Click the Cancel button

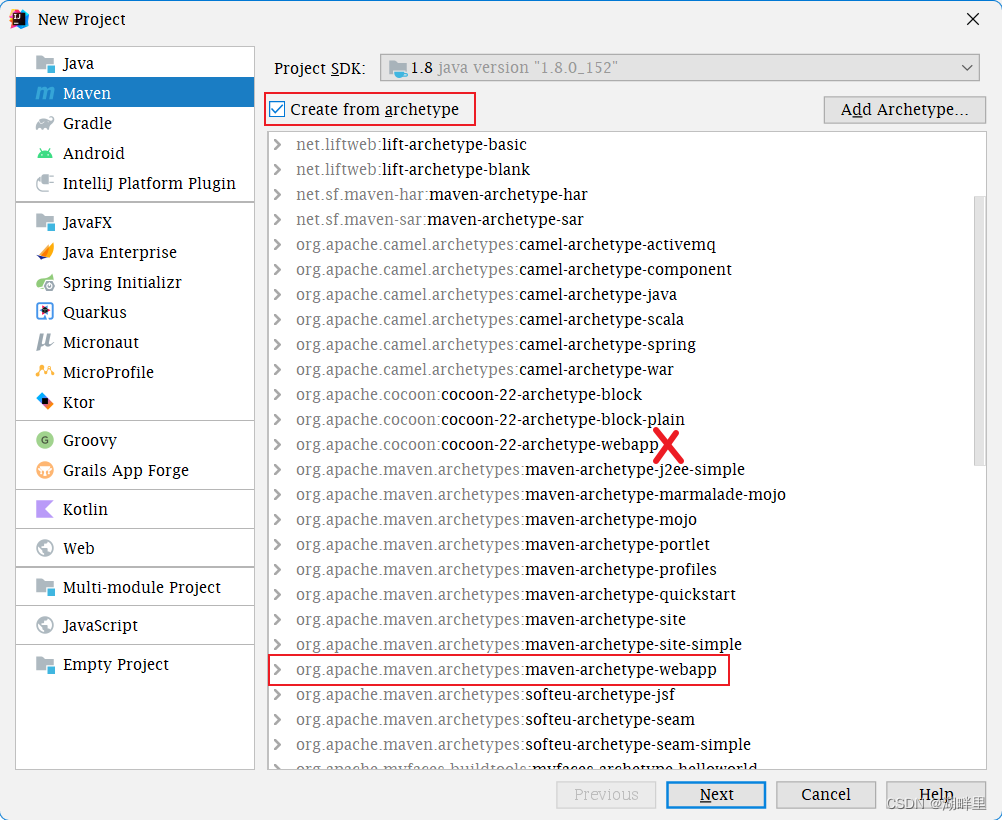tap(826, 794)
